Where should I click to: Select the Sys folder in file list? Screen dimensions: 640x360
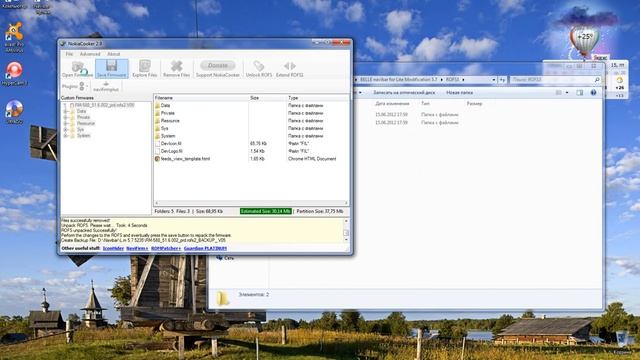tap(164, 128)
